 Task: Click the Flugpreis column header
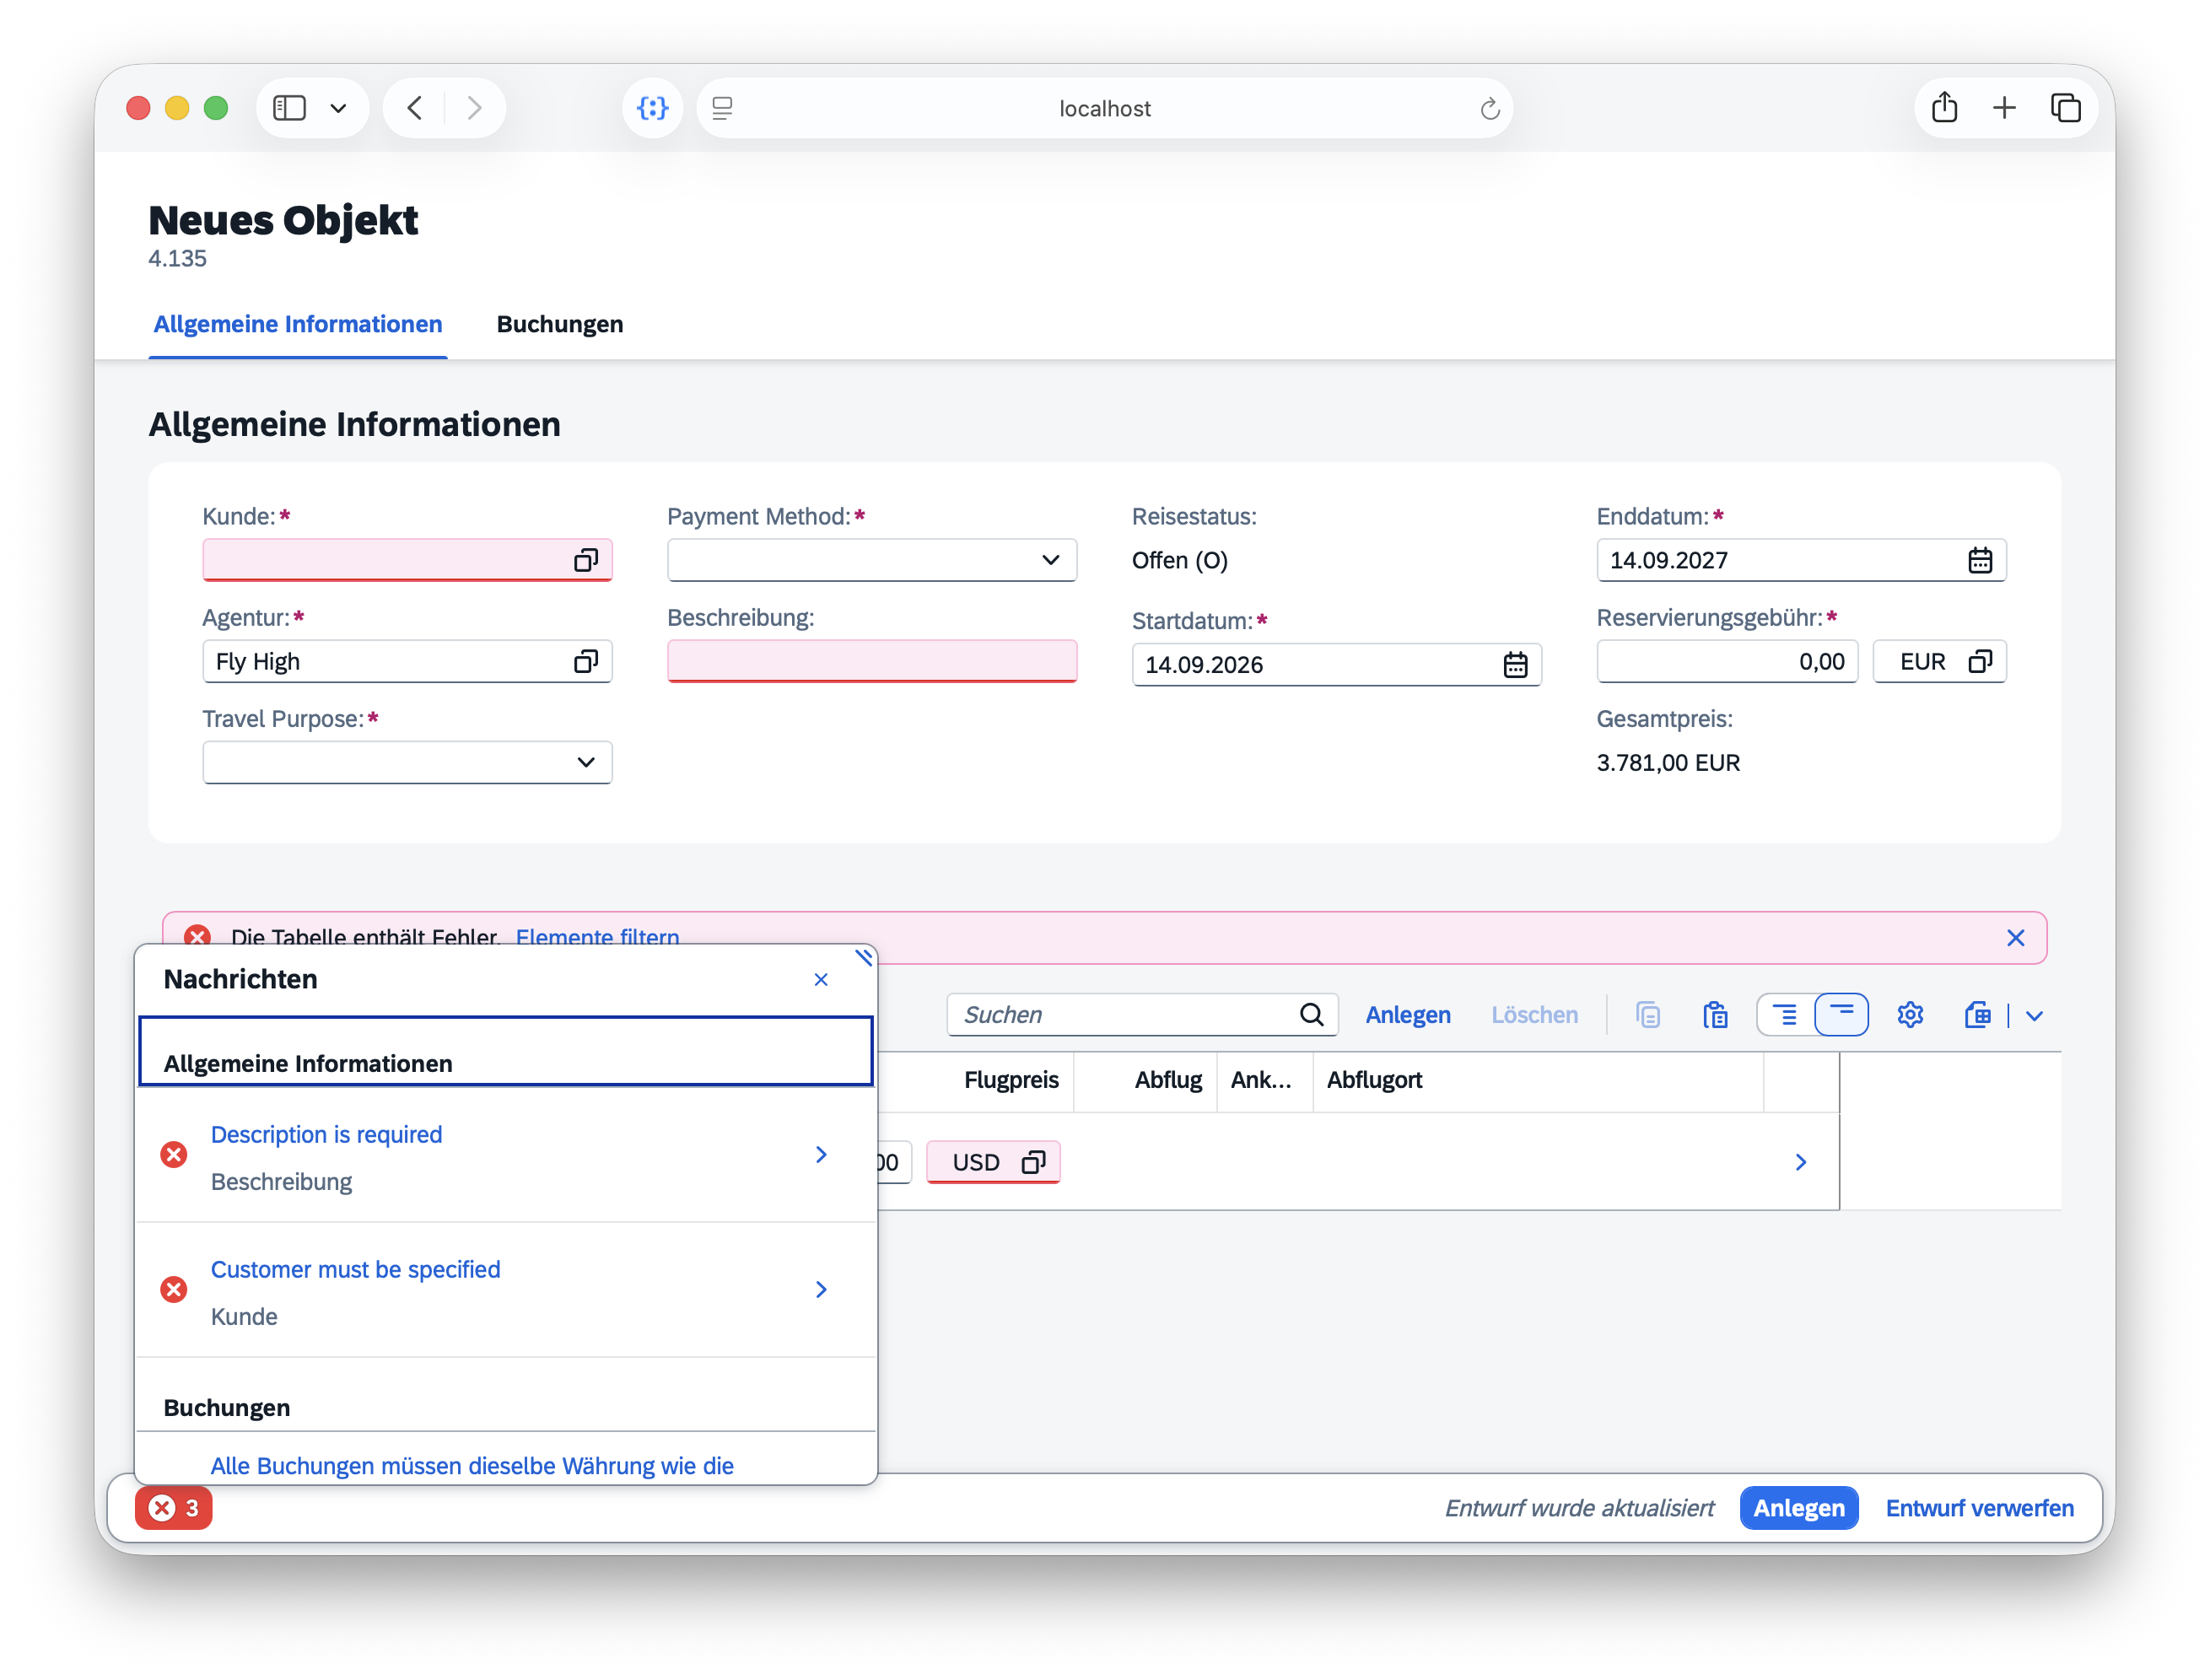[1010, 1080]
